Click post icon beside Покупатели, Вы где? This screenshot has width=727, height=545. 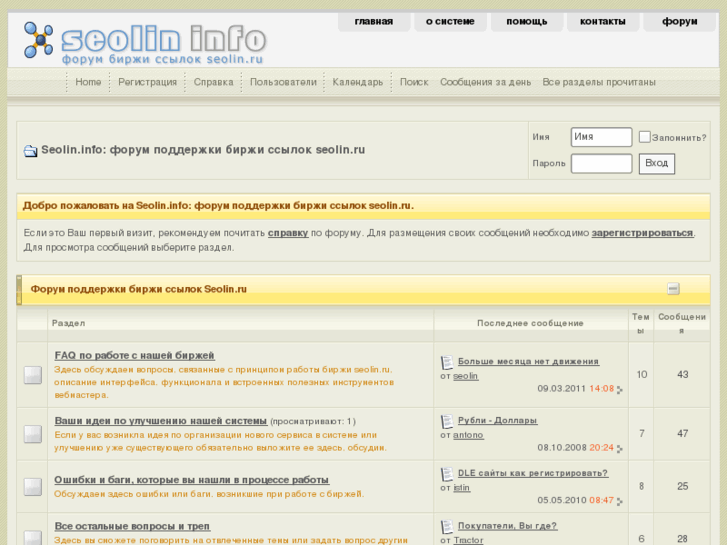click(x=446, y=526)
